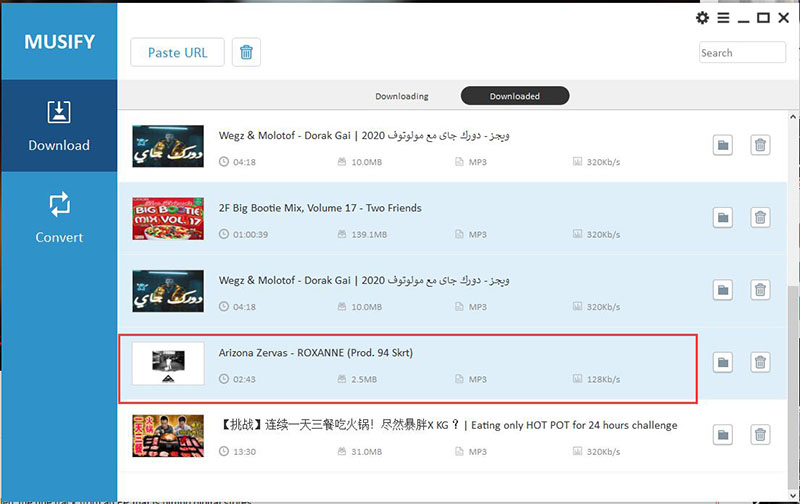
Task: Click the vertical scrollbar thumb
Action: coord(793,387)
